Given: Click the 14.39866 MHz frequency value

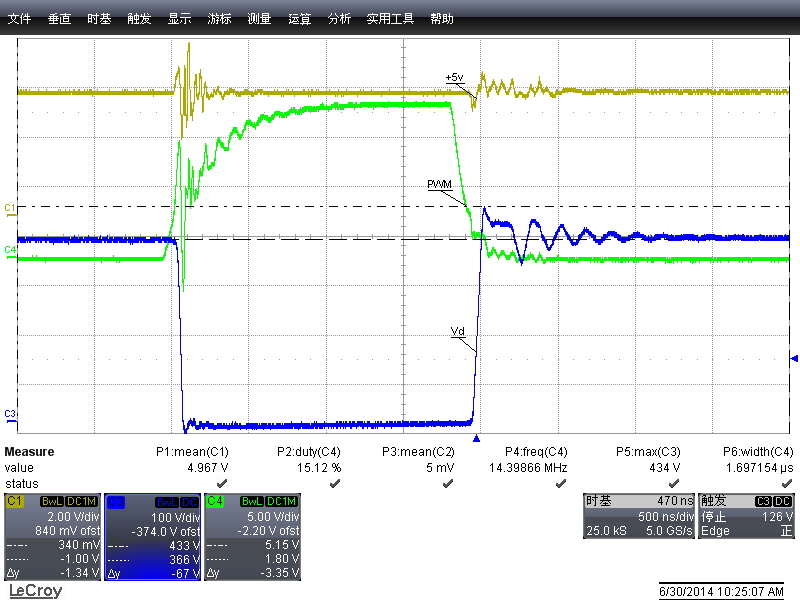Looking at the screenshot, I should tap(528, 468).
